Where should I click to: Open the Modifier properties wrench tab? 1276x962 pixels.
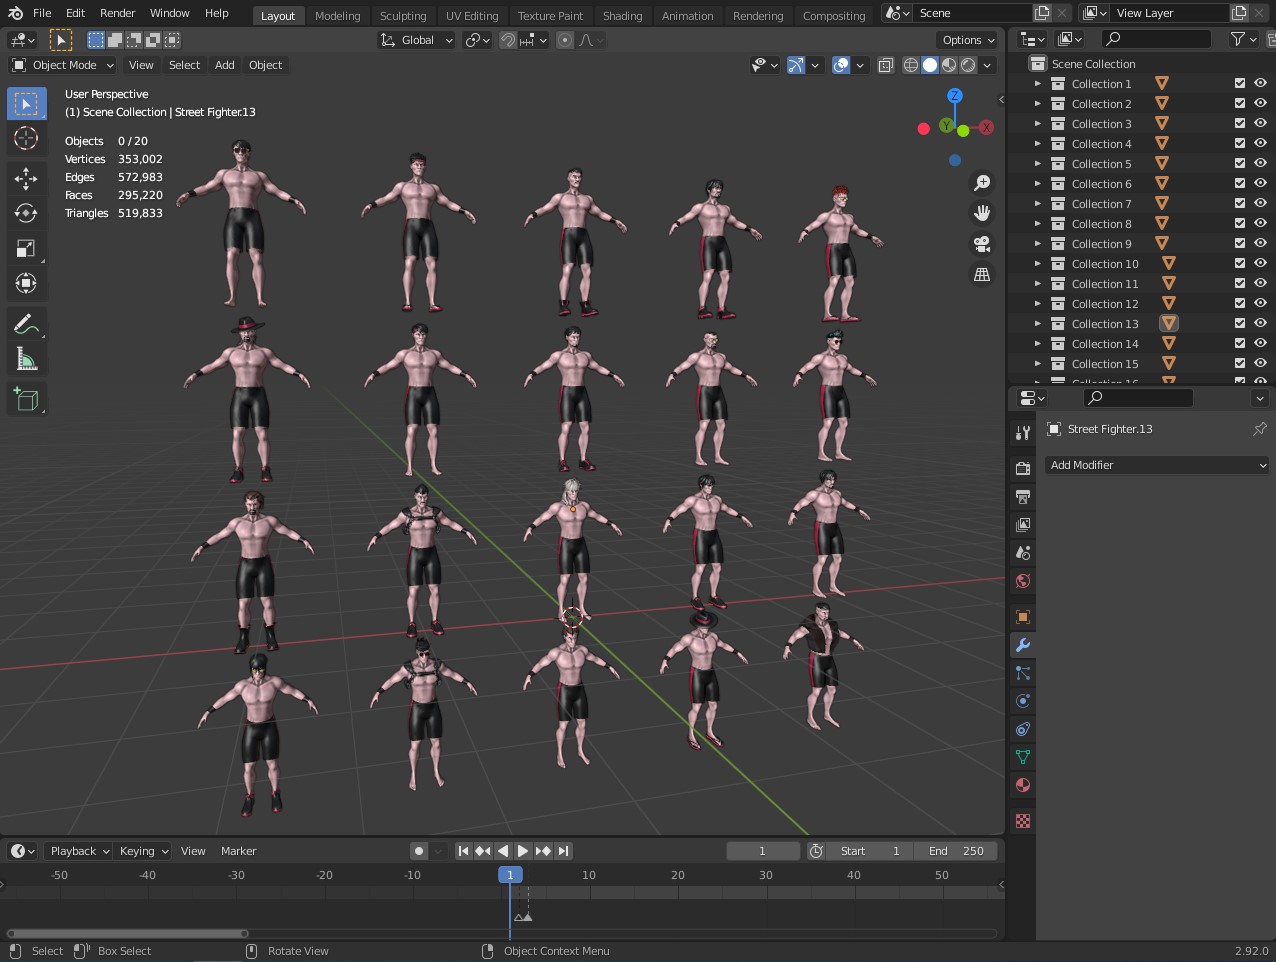1023,645
